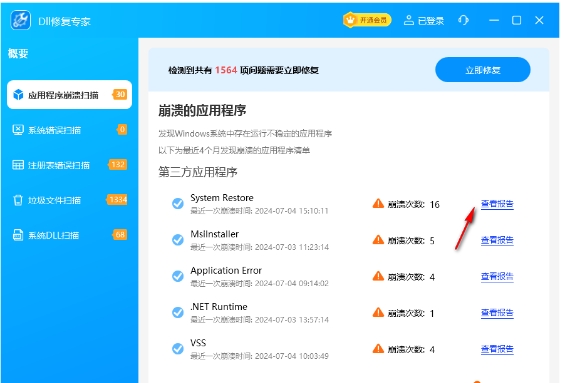Click the 立即修复 button
The image size is (578, 383).
pyautogui.click(x=483, y=70)
